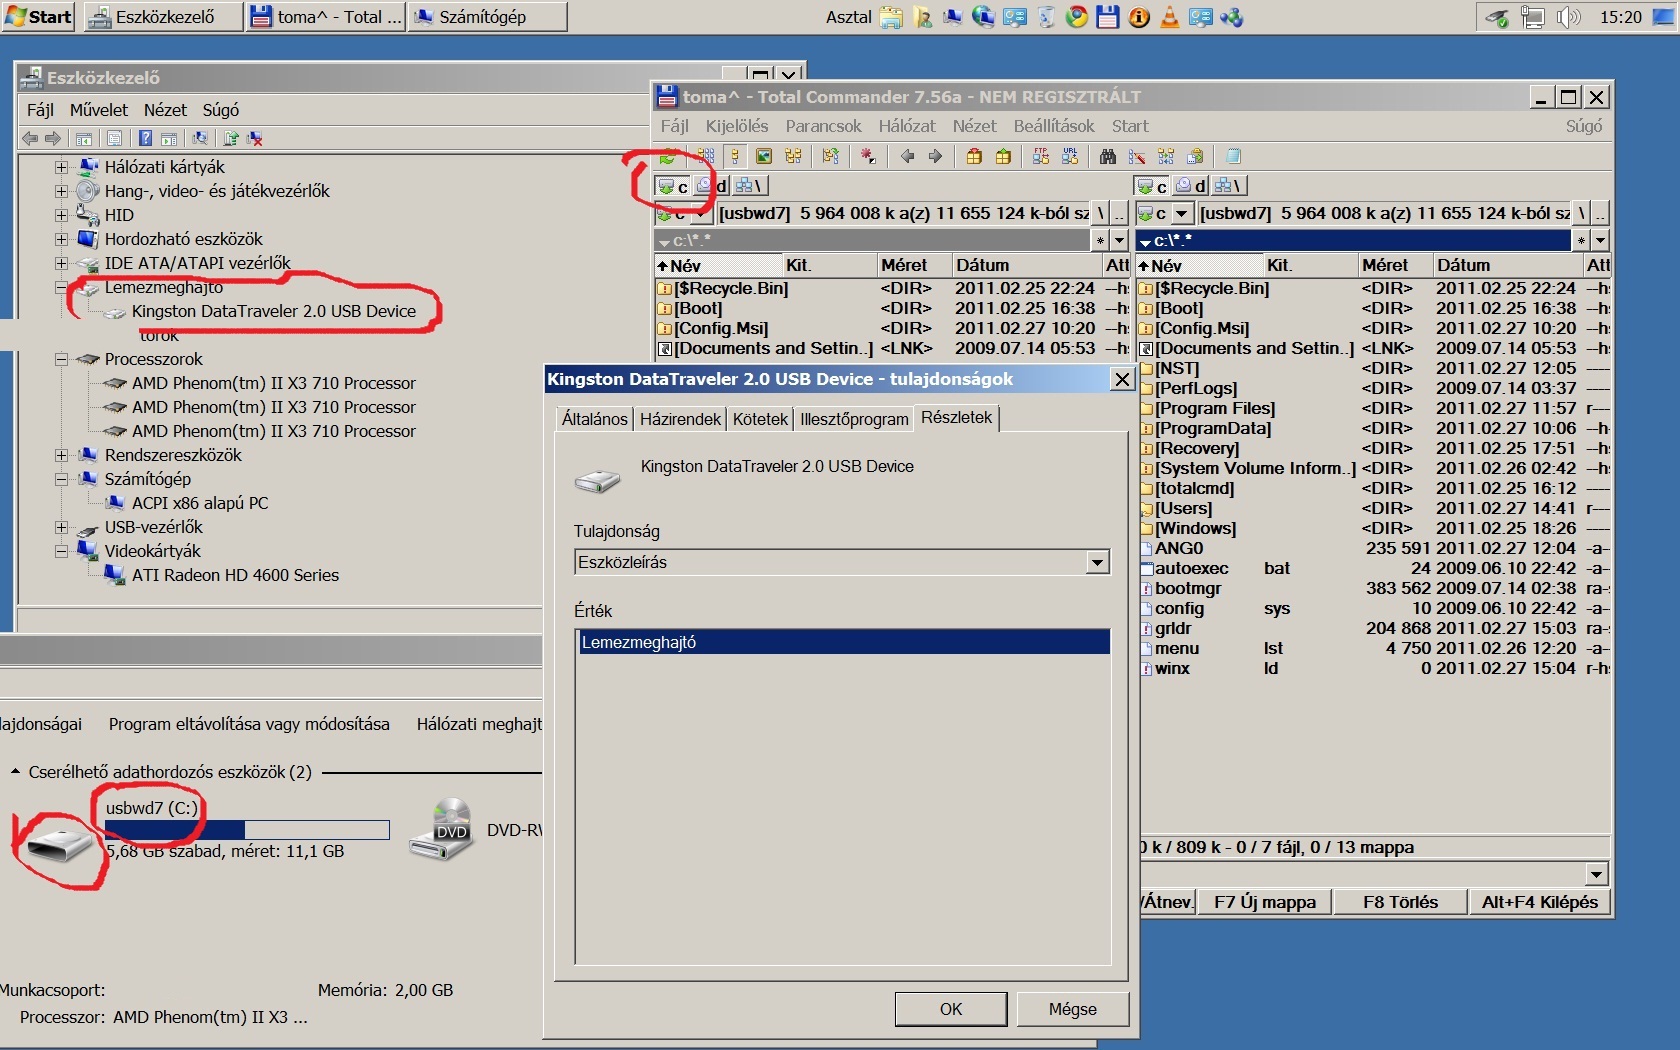The height and width of the screenshot is (1050, 1680).
Task: Go back using the left arrow icon
Action: [x=907, y=156]
